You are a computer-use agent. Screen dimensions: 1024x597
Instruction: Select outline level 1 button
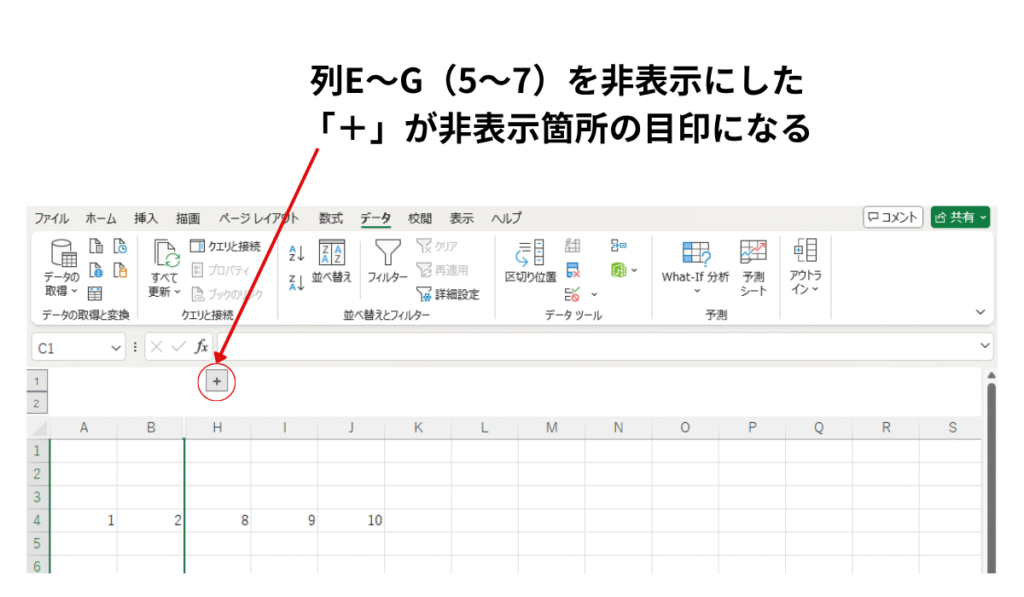(37, 381)
